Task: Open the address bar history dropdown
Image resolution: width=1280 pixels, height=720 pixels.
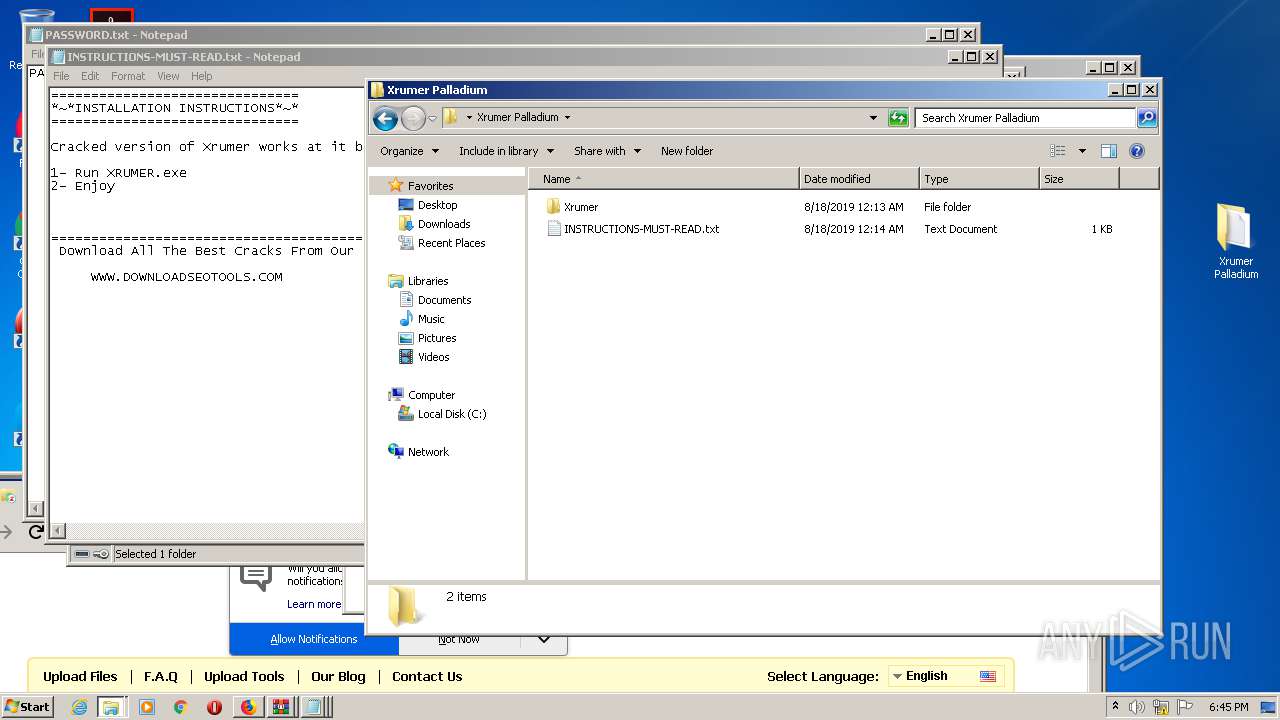Action: click(x=873, y=118)
